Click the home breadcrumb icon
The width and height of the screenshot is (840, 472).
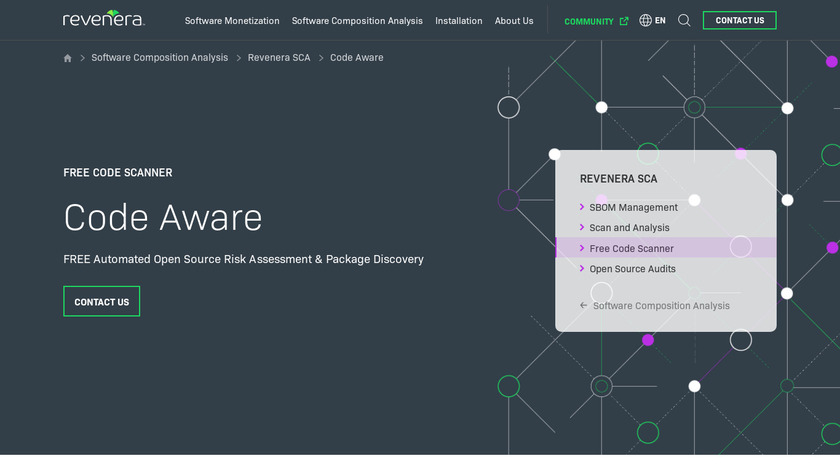68,58
